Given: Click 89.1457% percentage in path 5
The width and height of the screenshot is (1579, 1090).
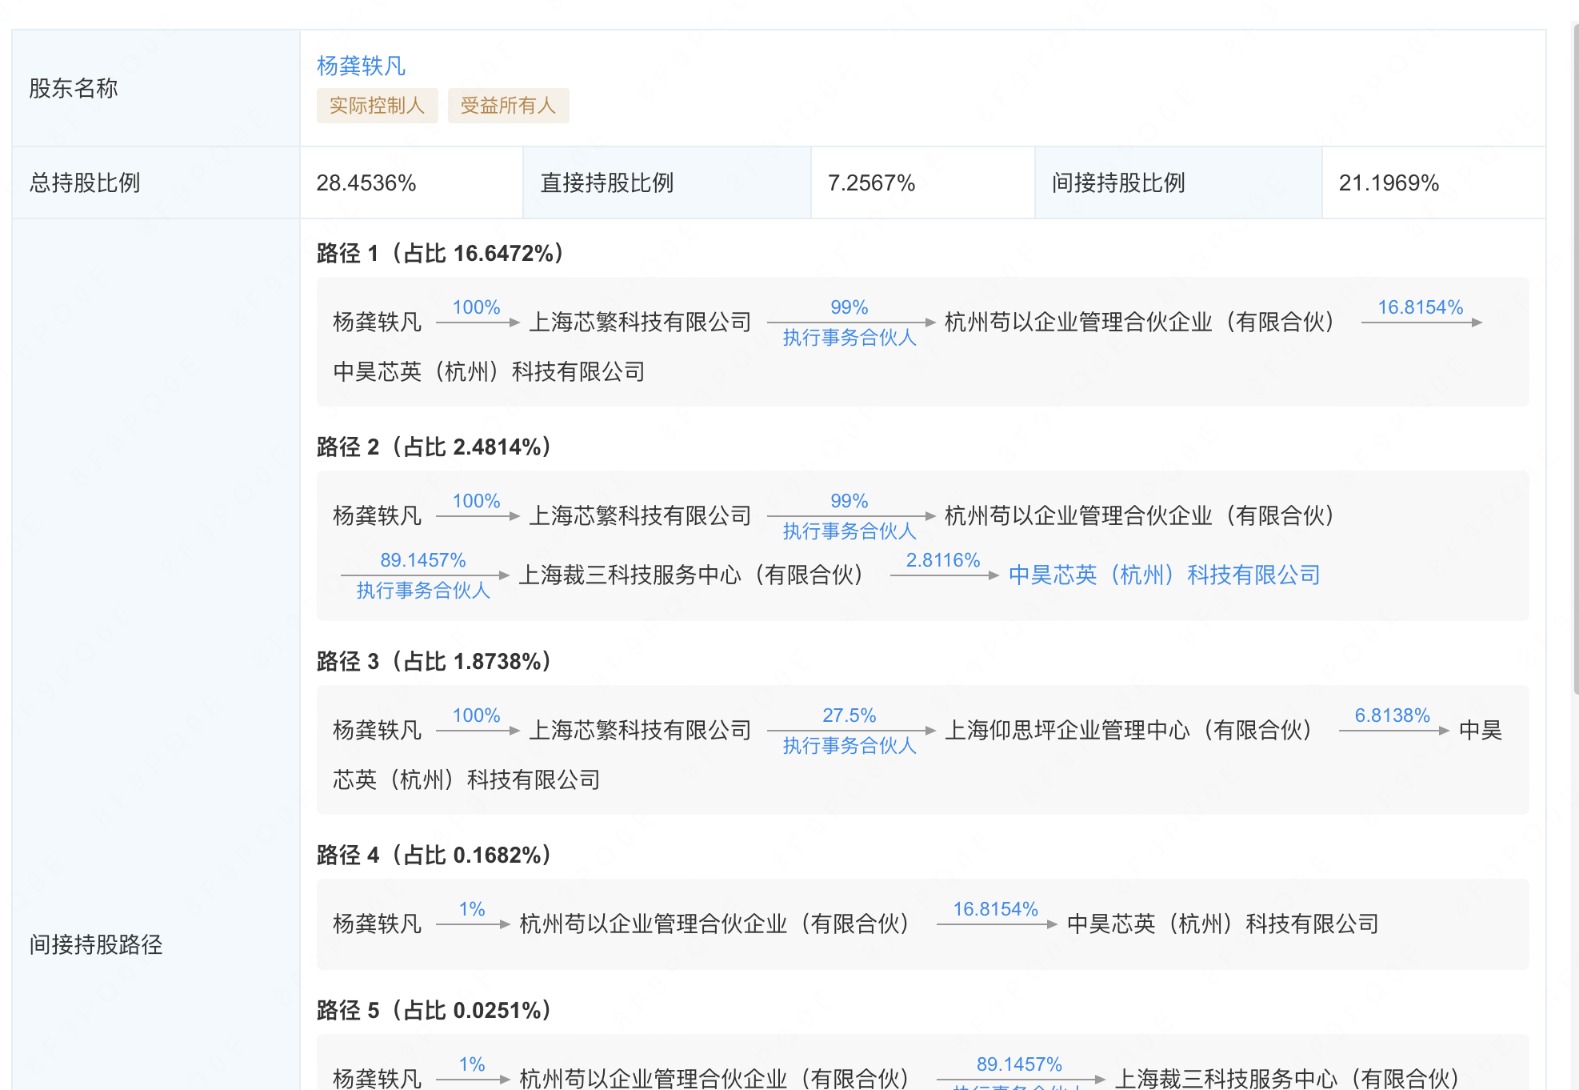Looking at the screenshot, I should [x=1019, y=1064].
